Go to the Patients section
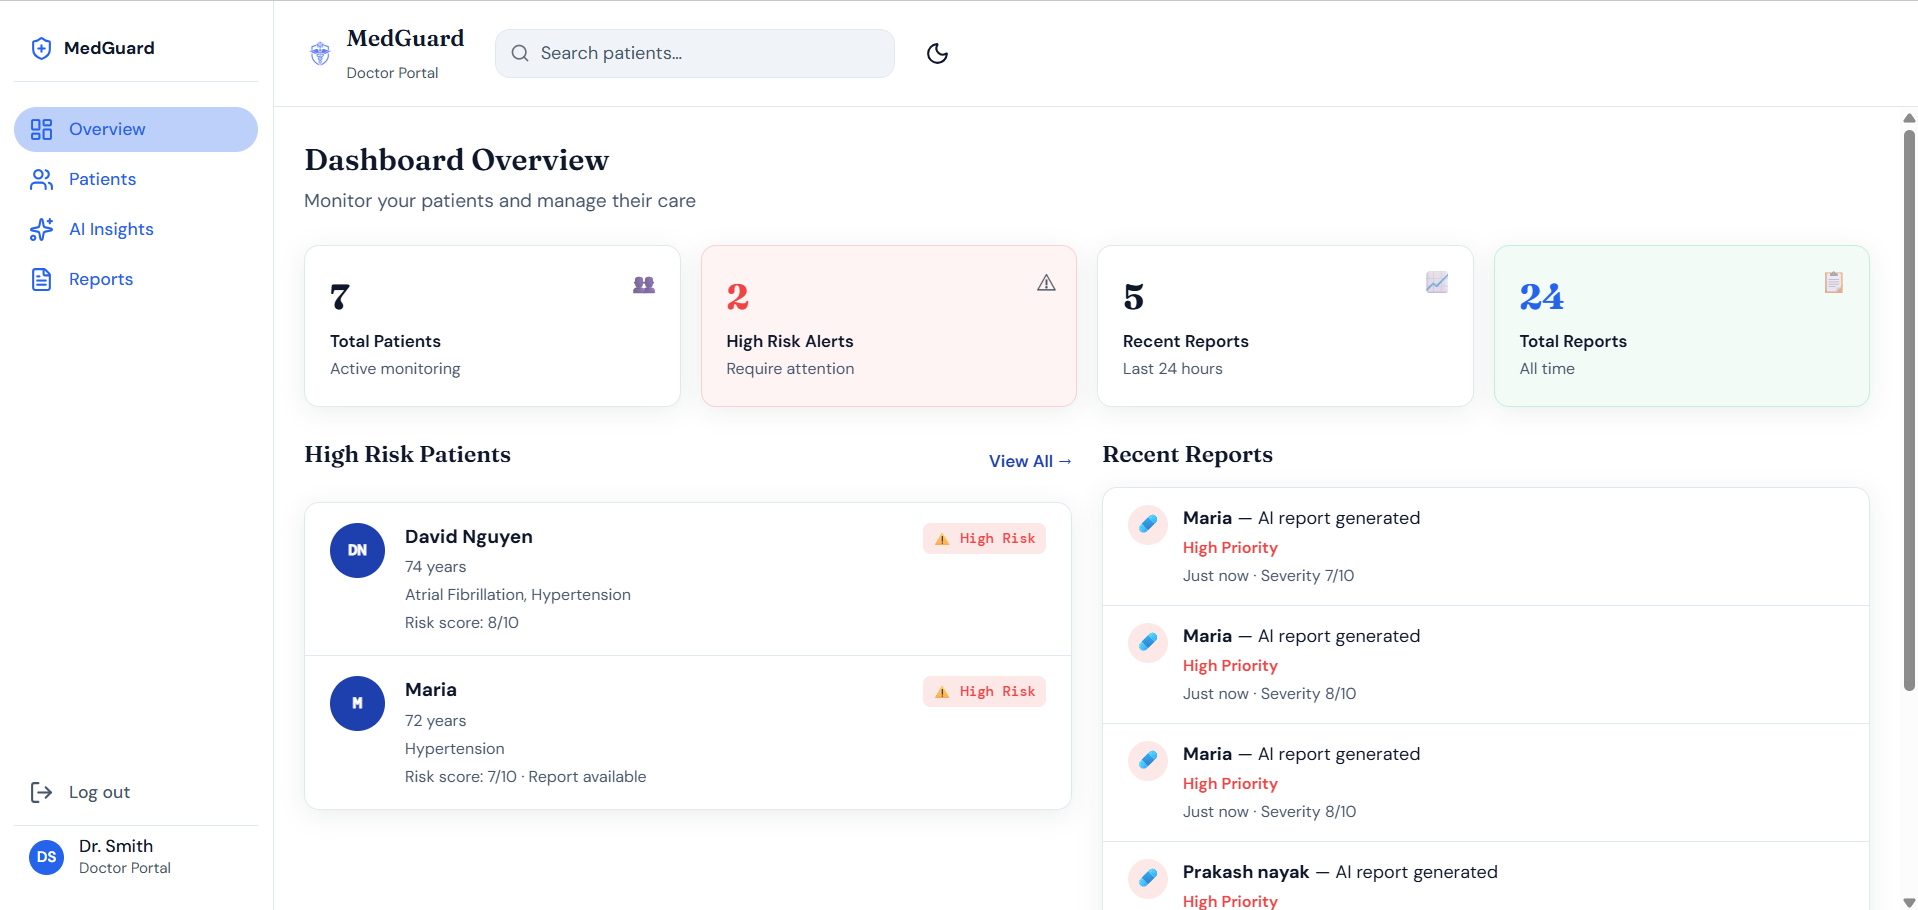 point(136,179)
